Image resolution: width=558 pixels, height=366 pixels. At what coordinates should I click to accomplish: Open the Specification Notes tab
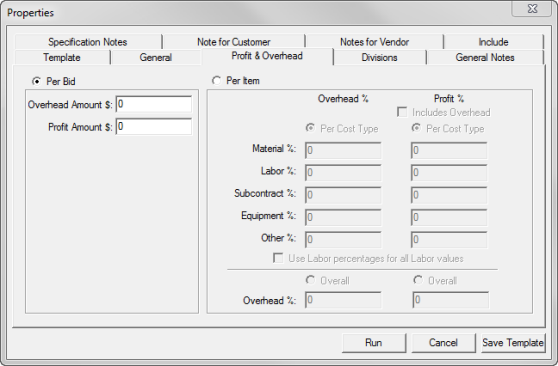point(88,42)
